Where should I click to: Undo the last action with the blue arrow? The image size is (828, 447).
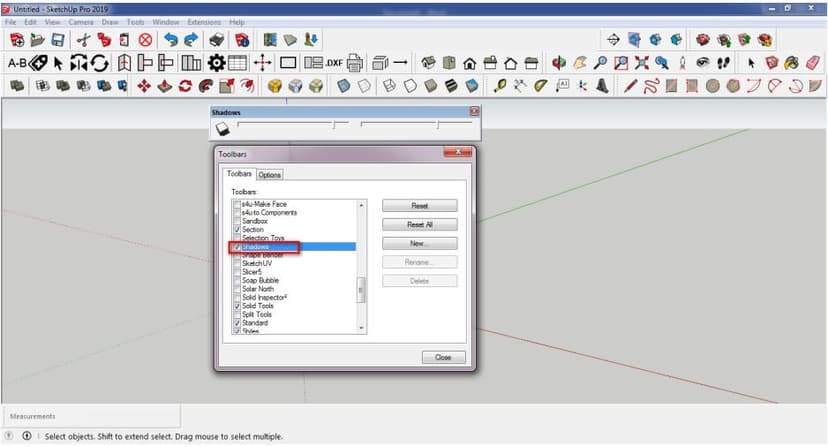pyautogui.click(x=171, y=40)
